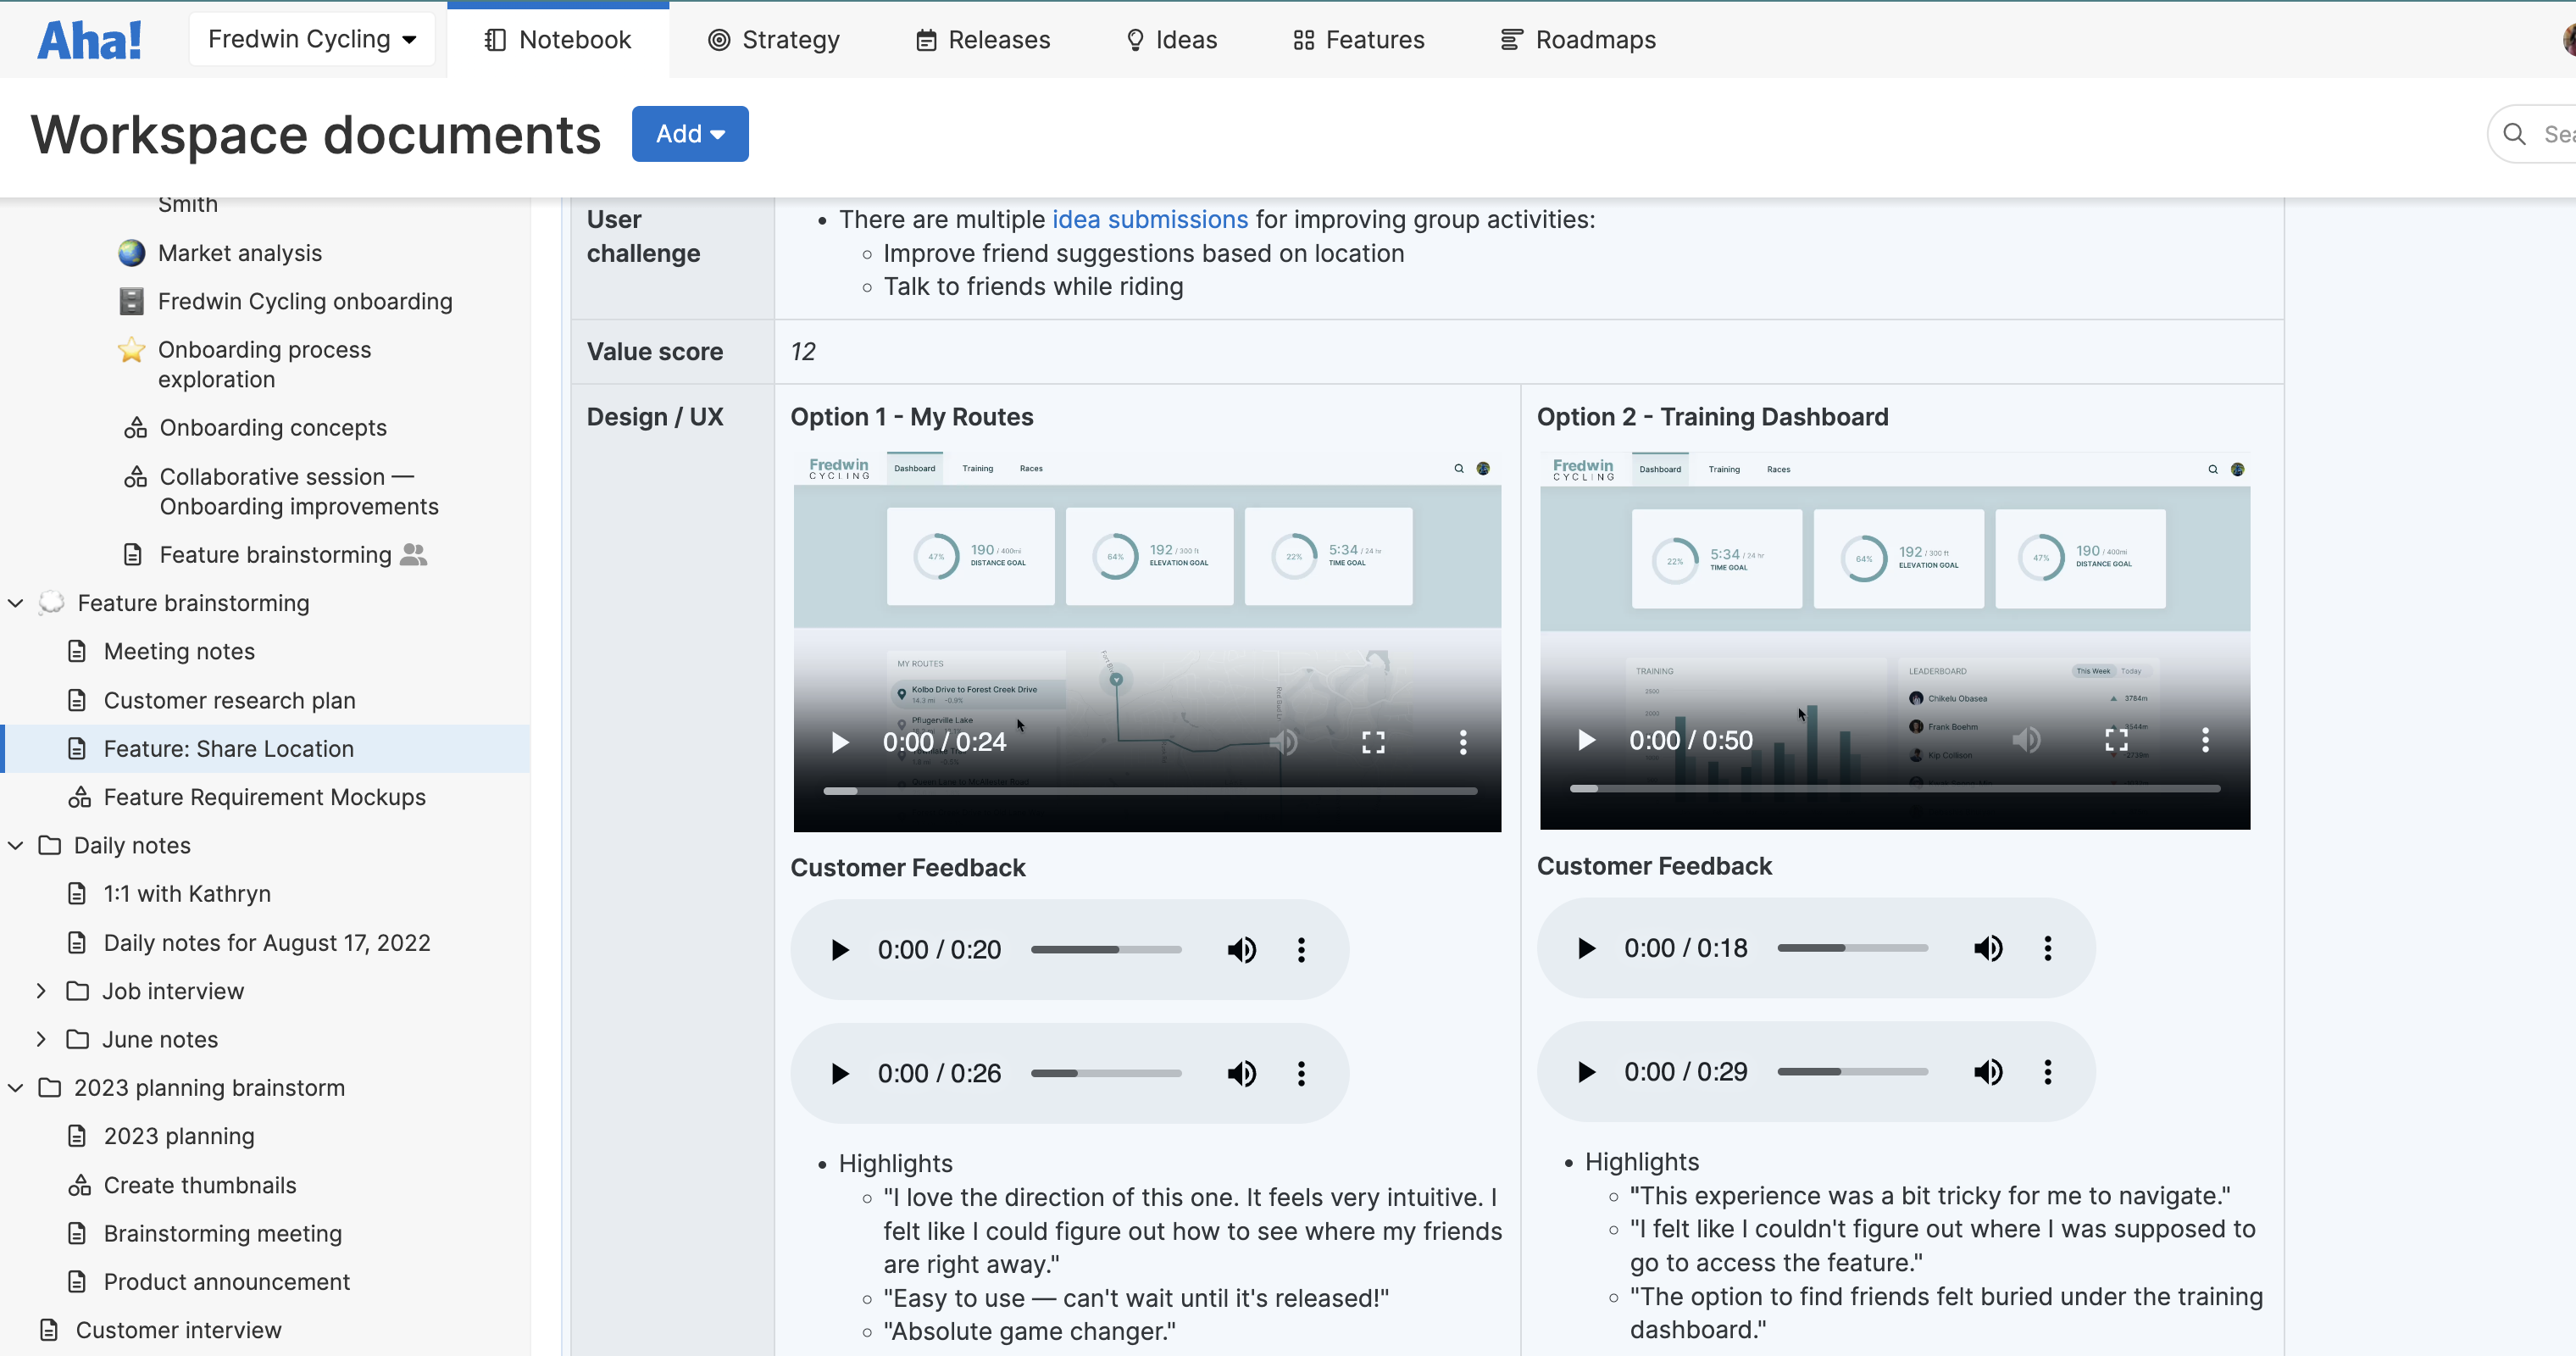
Task: Play the Option 2 Training Dashboard video
Action: coord(1586,740)
